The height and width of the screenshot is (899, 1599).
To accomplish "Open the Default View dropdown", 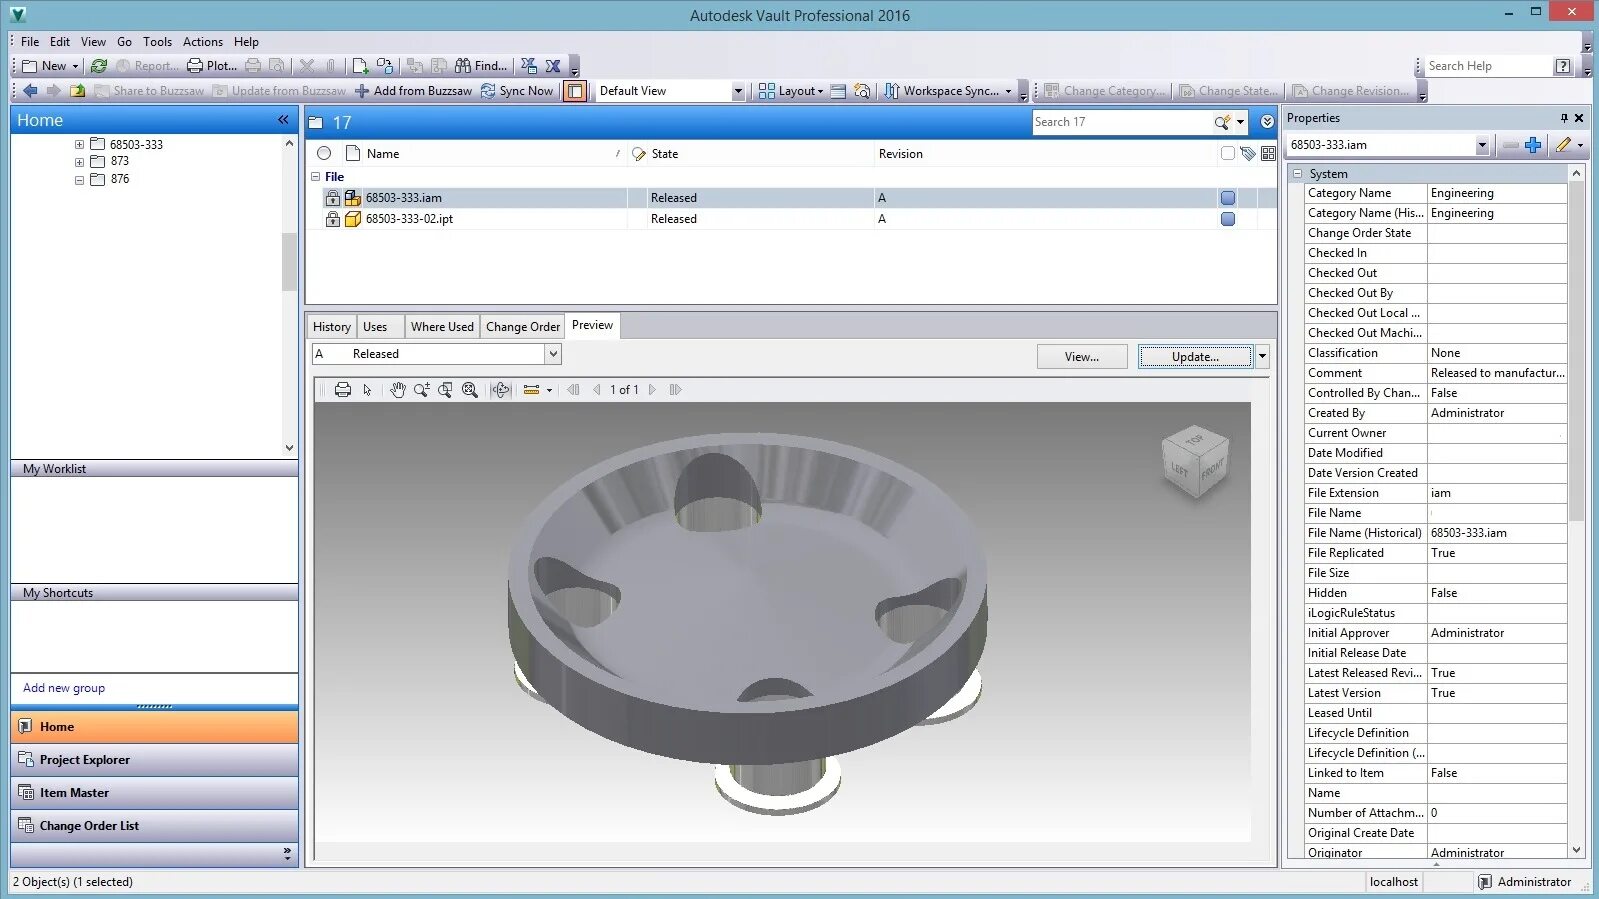I will coord(738,91).
